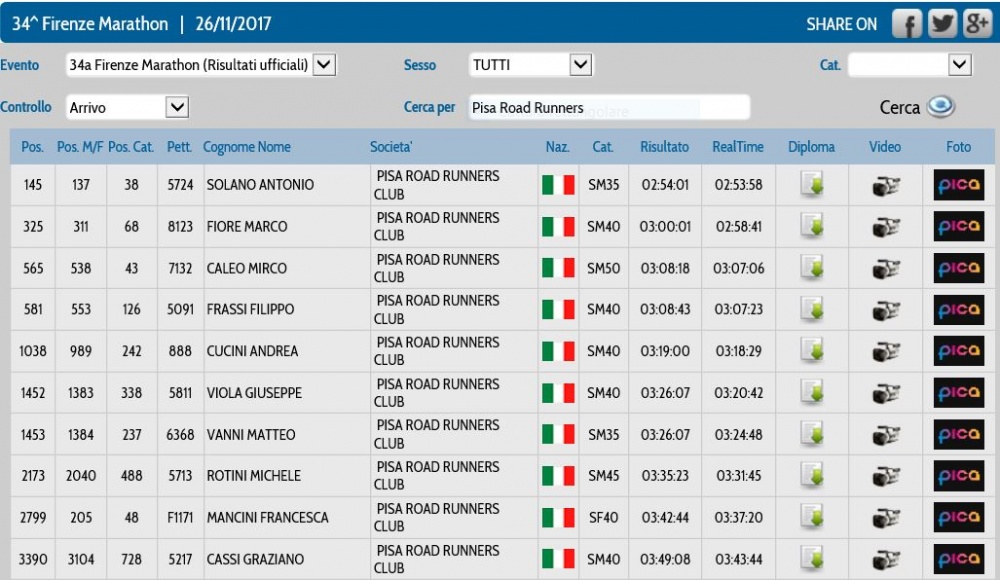The height and width of the screenshot is (580, 1000).
Task: Open Pica photos for CALEO MIRCO
Action: [x=959, y=268]
